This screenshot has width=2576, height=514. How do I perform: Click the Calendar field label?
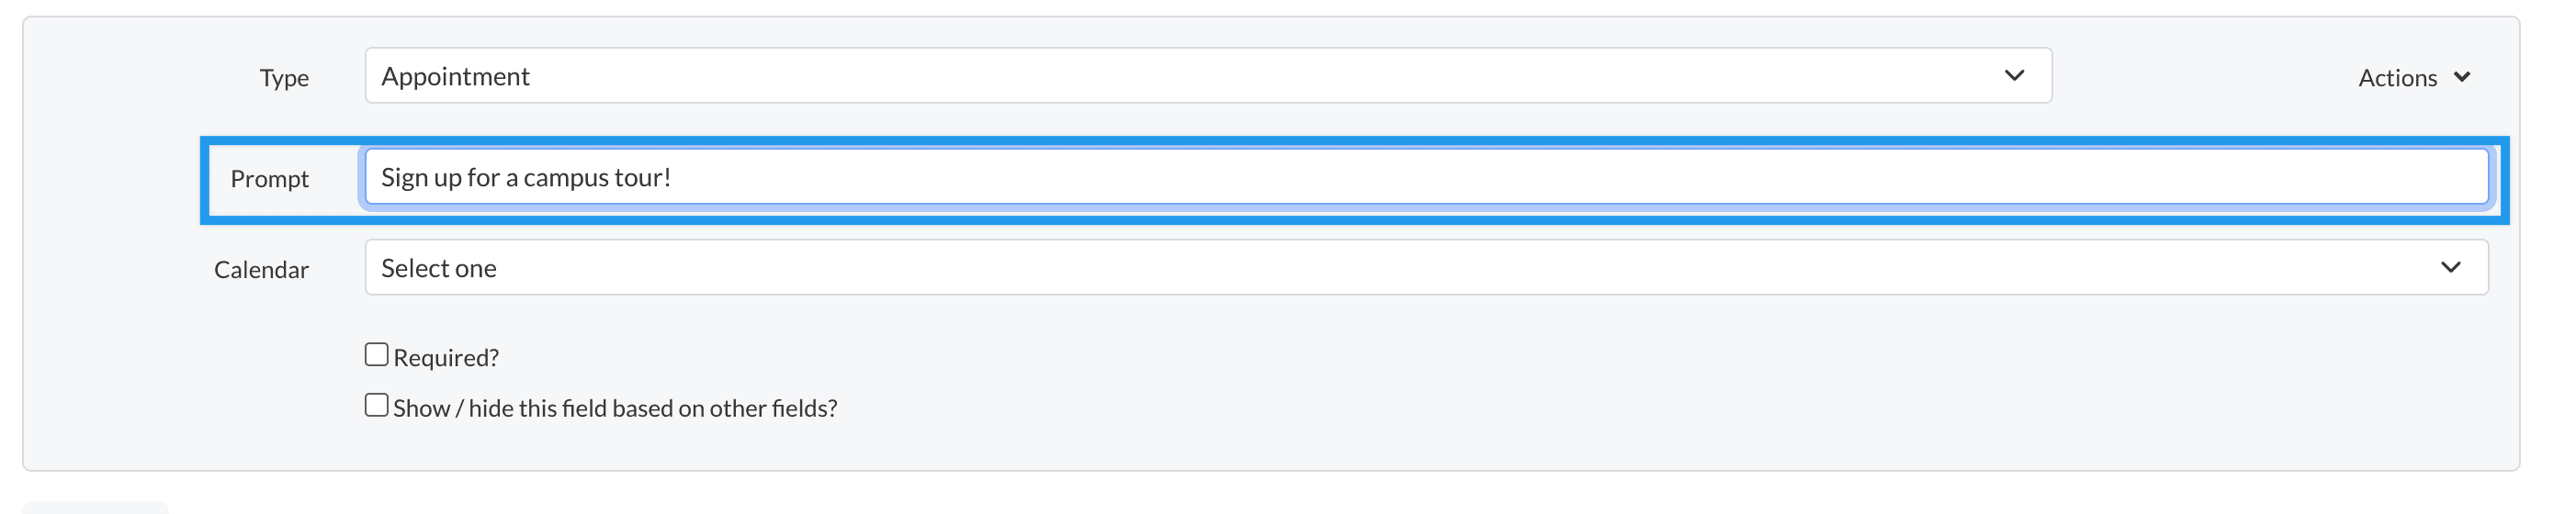[261, 270]
